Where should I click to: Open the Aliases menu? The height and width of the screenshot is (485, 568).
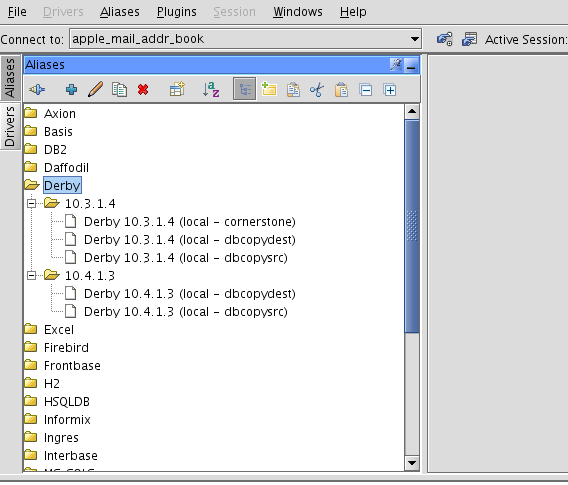(120, 12)
